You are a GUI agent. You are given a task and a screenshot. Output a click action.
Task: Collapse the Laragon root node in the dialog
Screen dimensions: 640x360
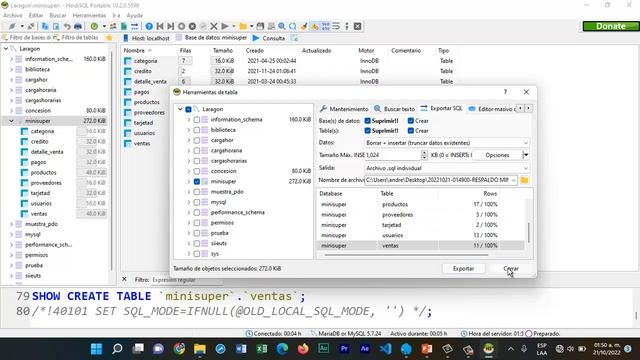[x=180, y=109]
